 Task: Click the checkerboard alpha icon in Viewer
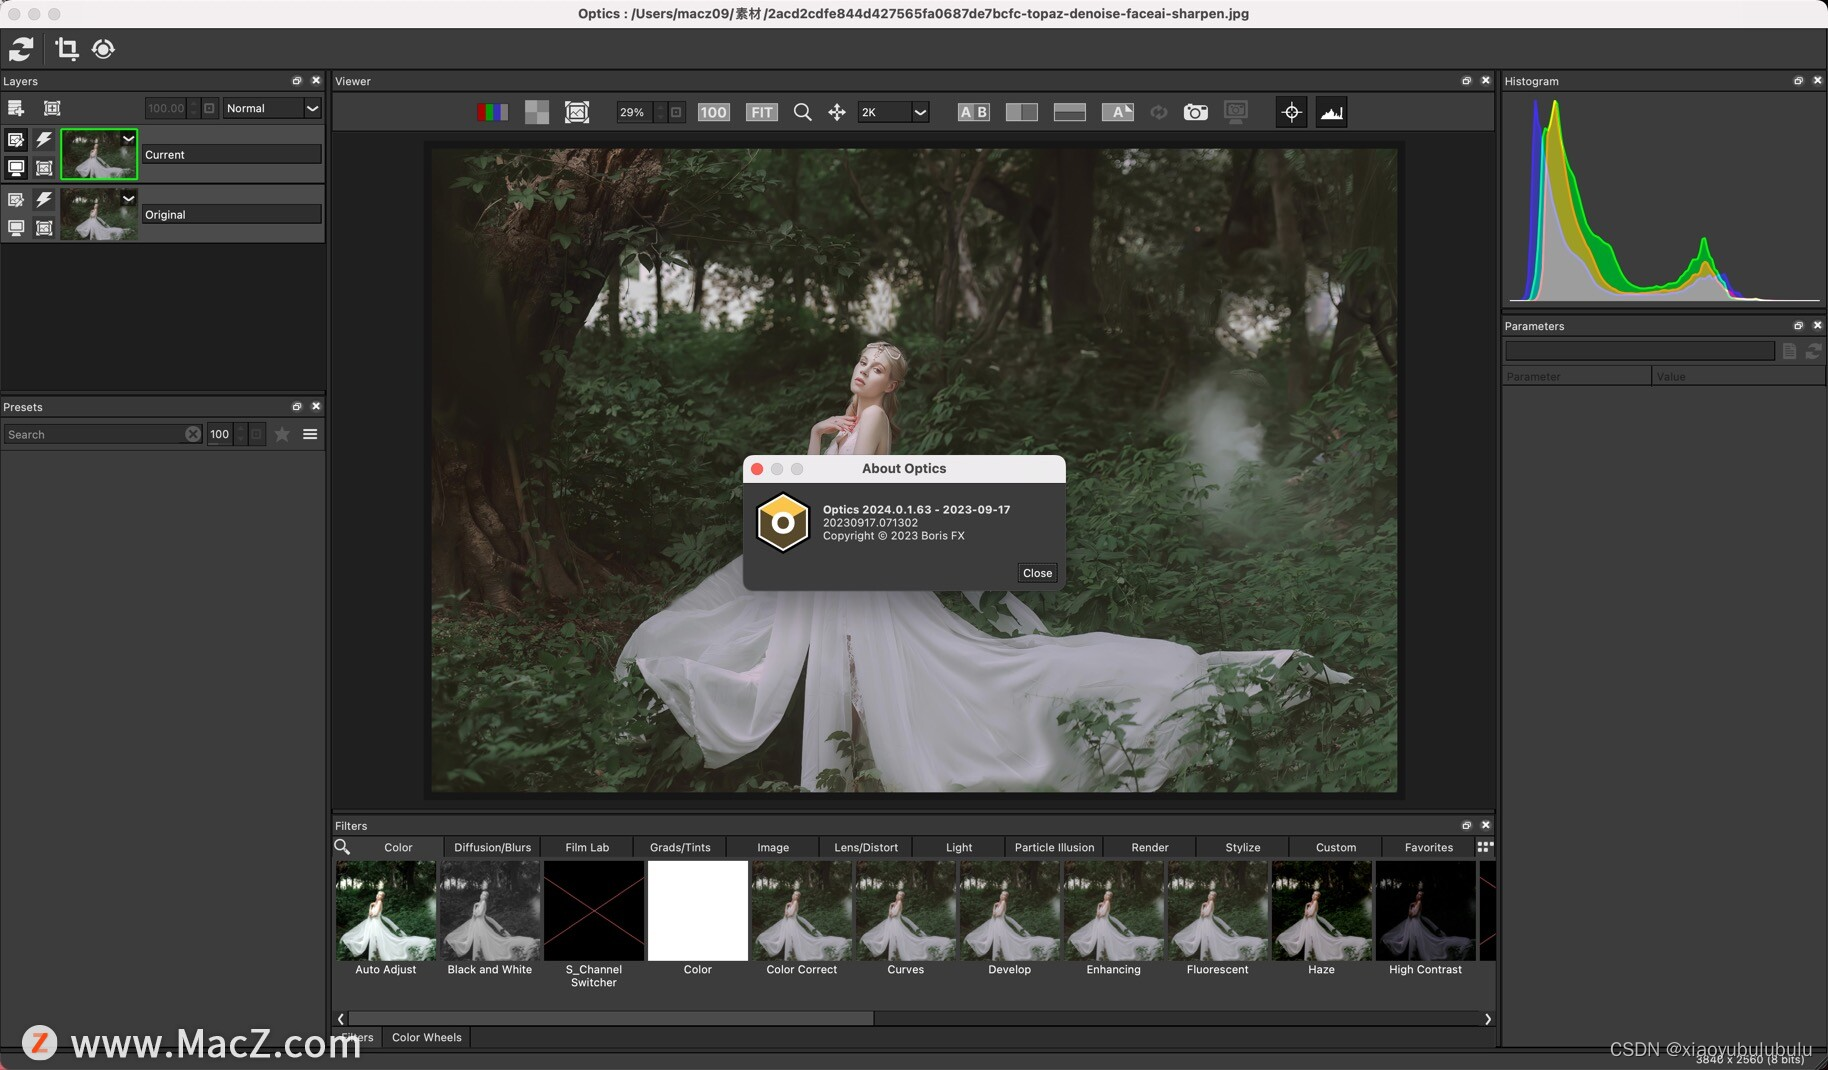point(537,112)
